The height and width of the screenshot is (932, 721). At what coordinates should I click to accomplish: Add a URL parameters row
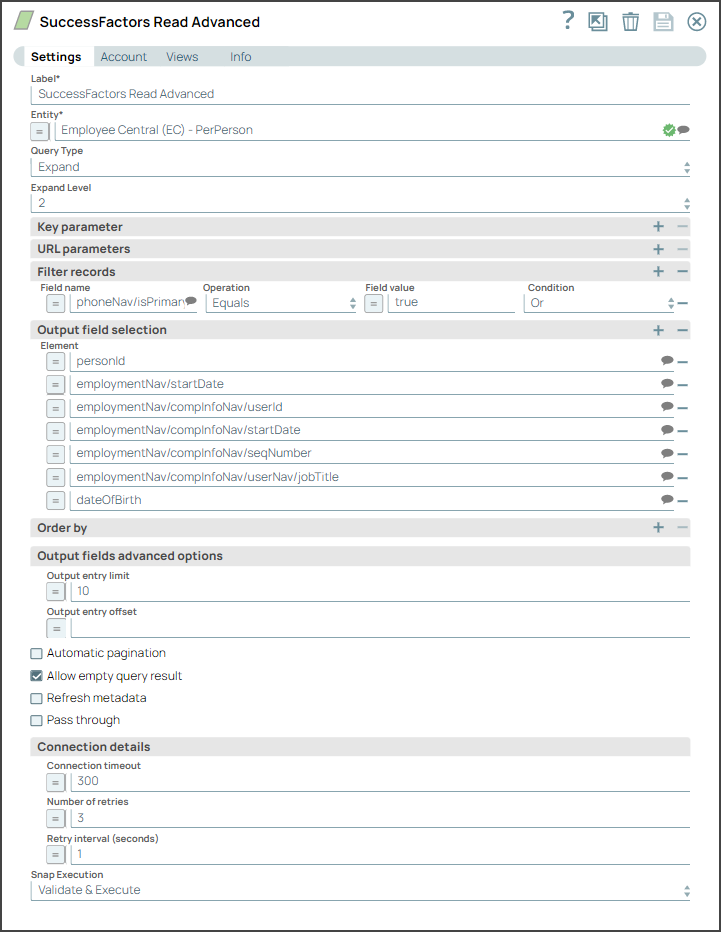pos(659,249)
